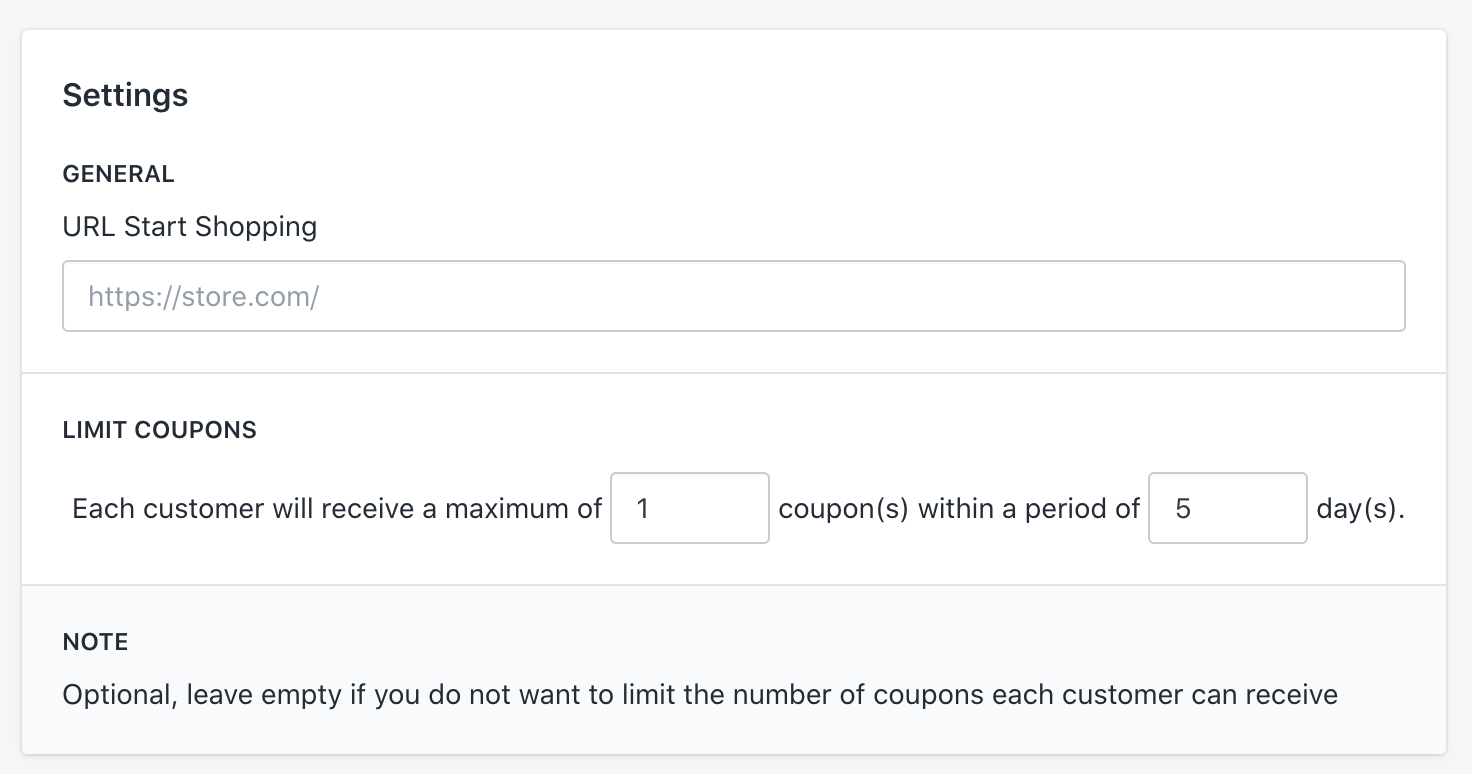This screenshot has height=774, width=1472.
Task: Click the 'Each customer will receive' text
Action: [x=244, y=509]
